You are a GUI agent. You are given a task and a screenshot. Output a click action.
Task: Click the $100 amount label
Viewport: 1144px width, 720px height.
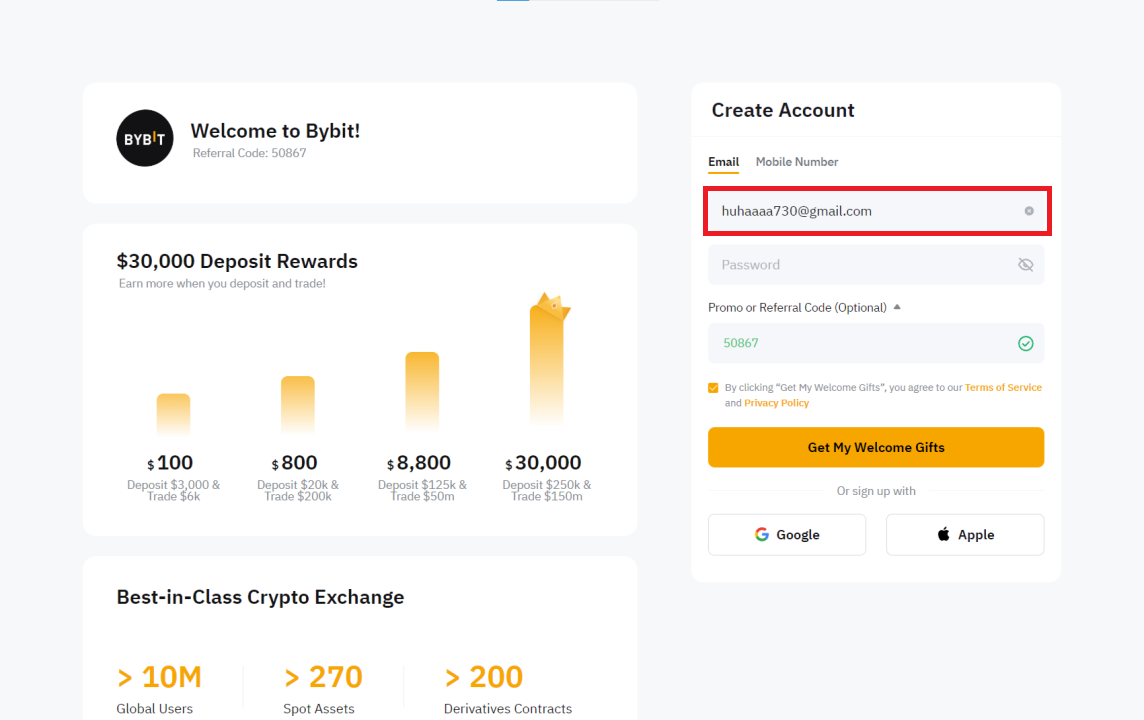[x=170, y=462]
